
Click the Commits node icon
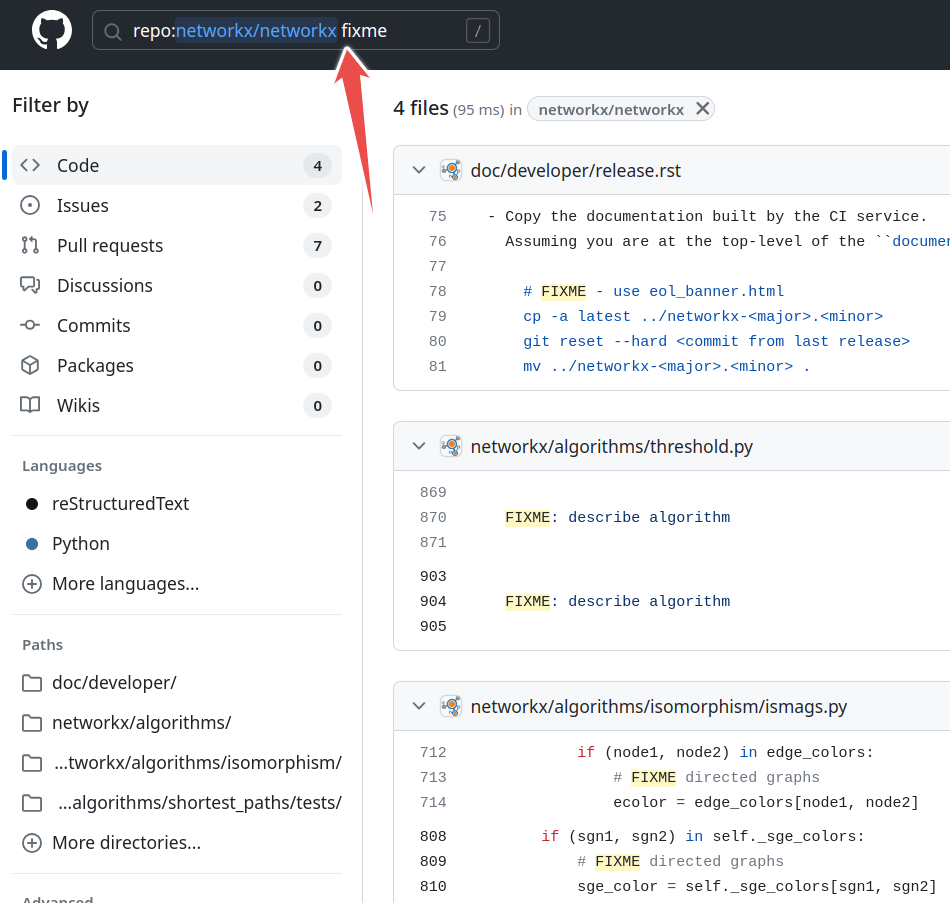[30, 325]
